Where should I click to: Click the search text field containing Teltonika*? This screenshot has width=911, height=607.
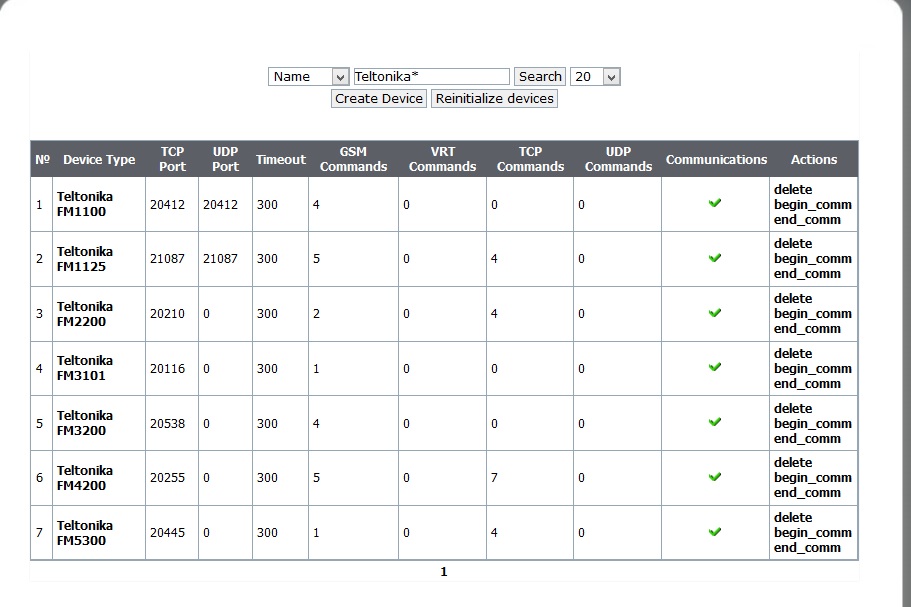[x=431, y=77]
